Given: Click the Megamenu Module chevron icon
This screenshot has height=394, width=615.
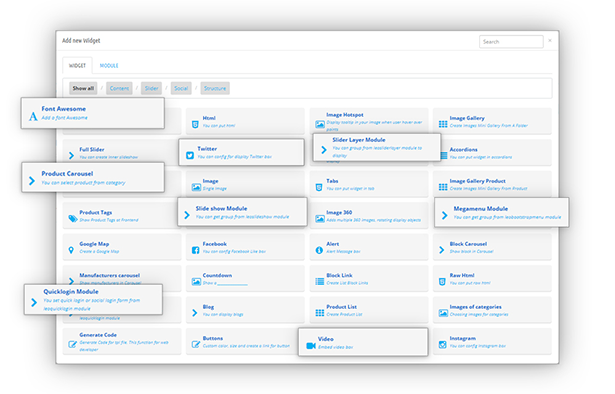Looking at the screenshot, I should [444, 215].
